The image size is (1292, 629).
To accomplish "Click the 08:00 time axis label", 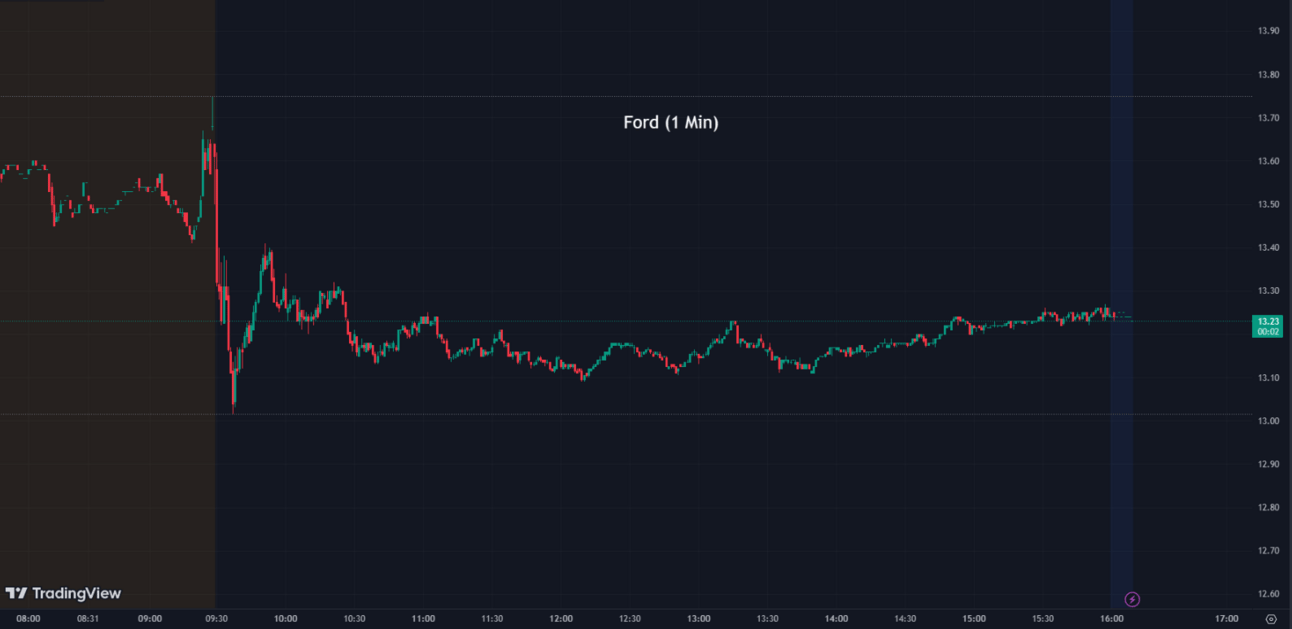I will [x=28, y=619].
